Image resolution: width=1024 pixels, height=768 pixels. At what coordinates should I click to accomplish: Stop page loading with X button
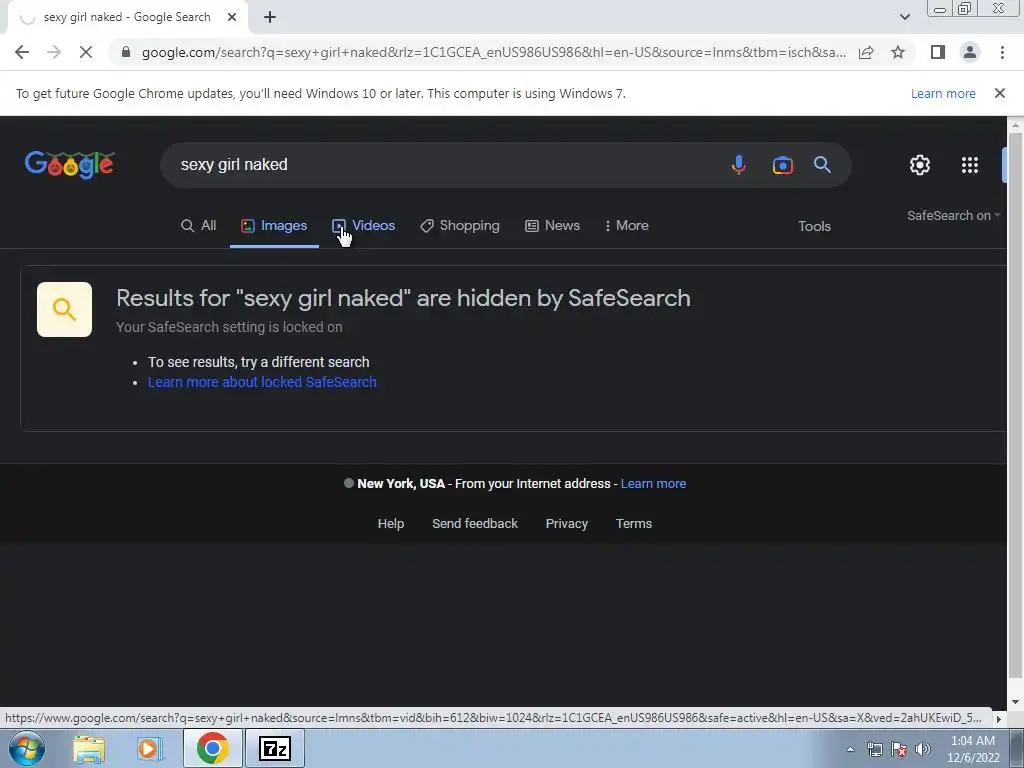tap(86, 52)
